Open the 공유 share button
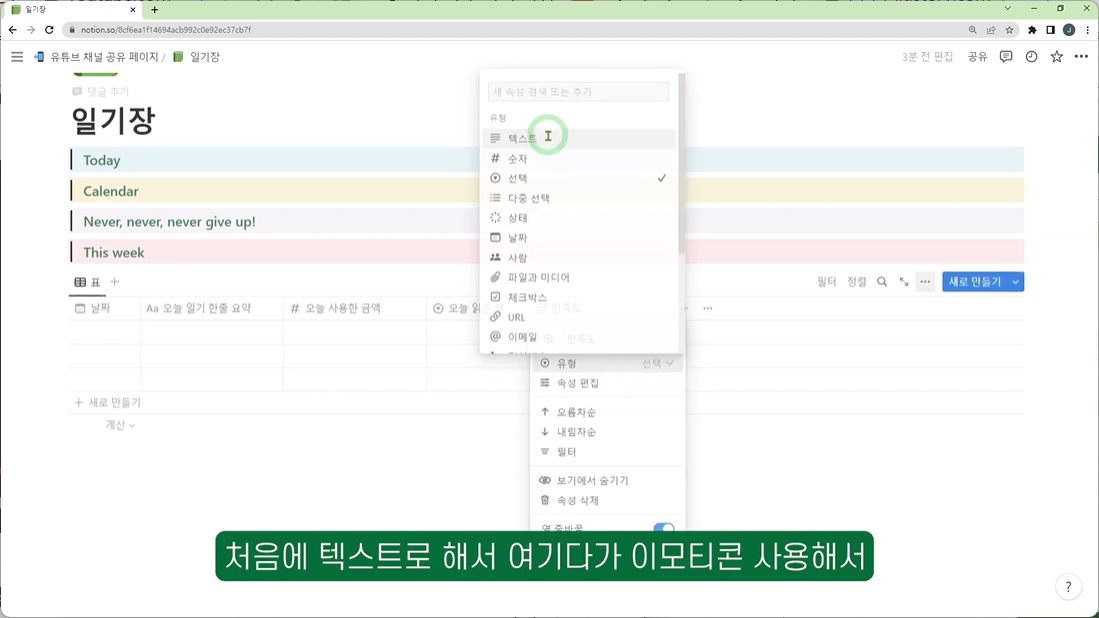This screenshot has width=1099, height=618. click(x=977, y=57)
